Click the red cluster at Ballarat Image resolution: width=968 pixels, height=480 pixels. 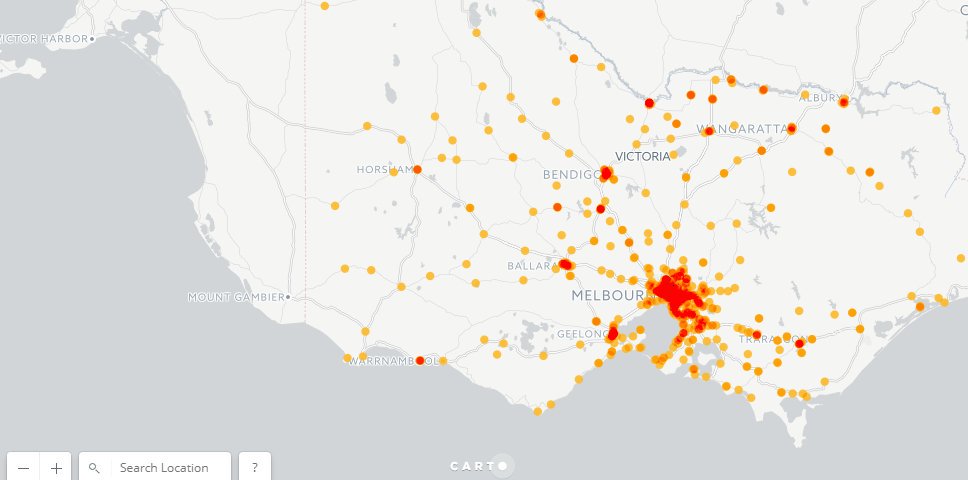pyautogui.click(x=565, y=264)
